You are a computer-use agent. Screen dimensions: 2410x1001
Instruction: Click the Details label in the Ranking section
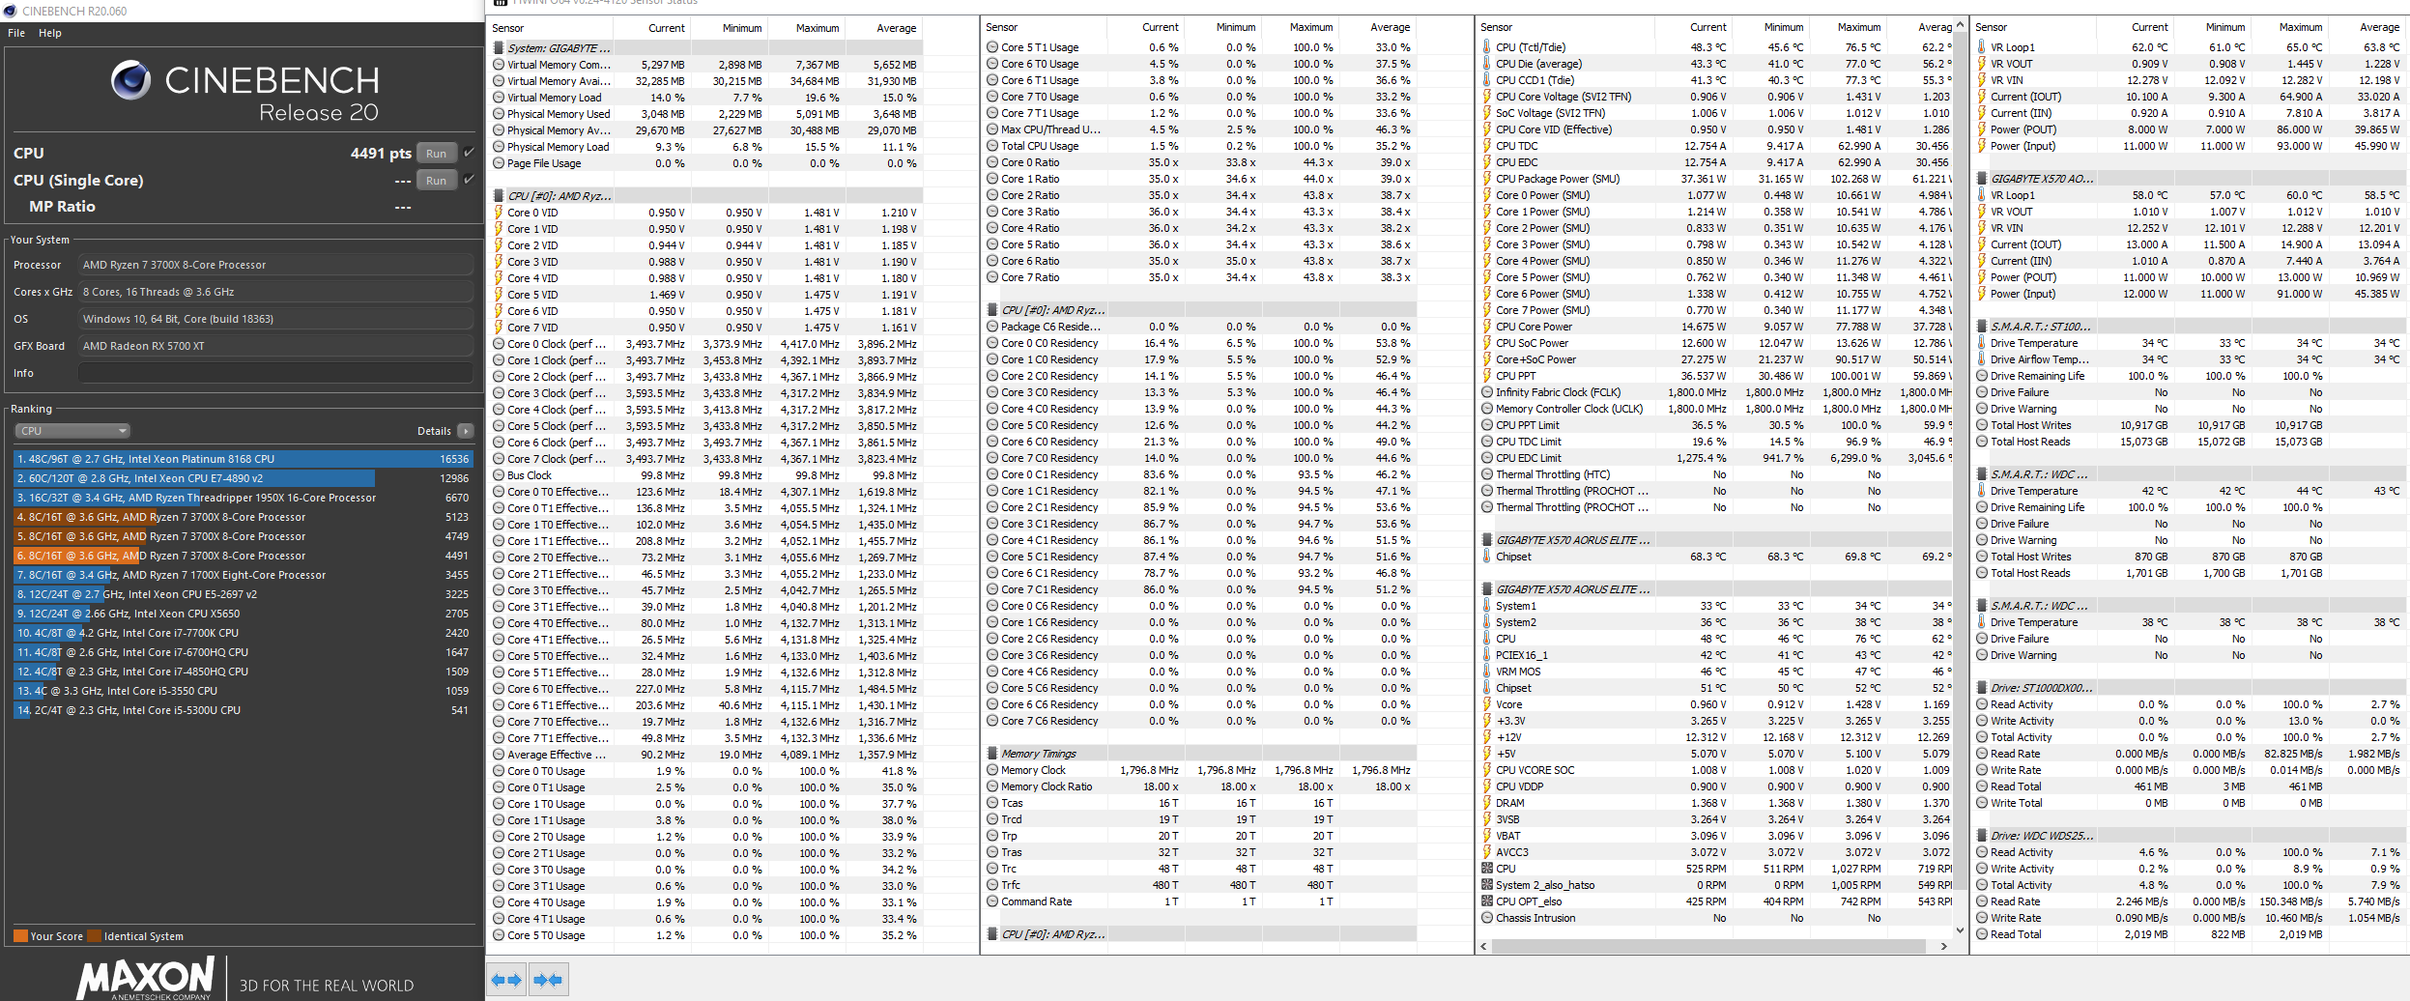[x=434, y=431]
